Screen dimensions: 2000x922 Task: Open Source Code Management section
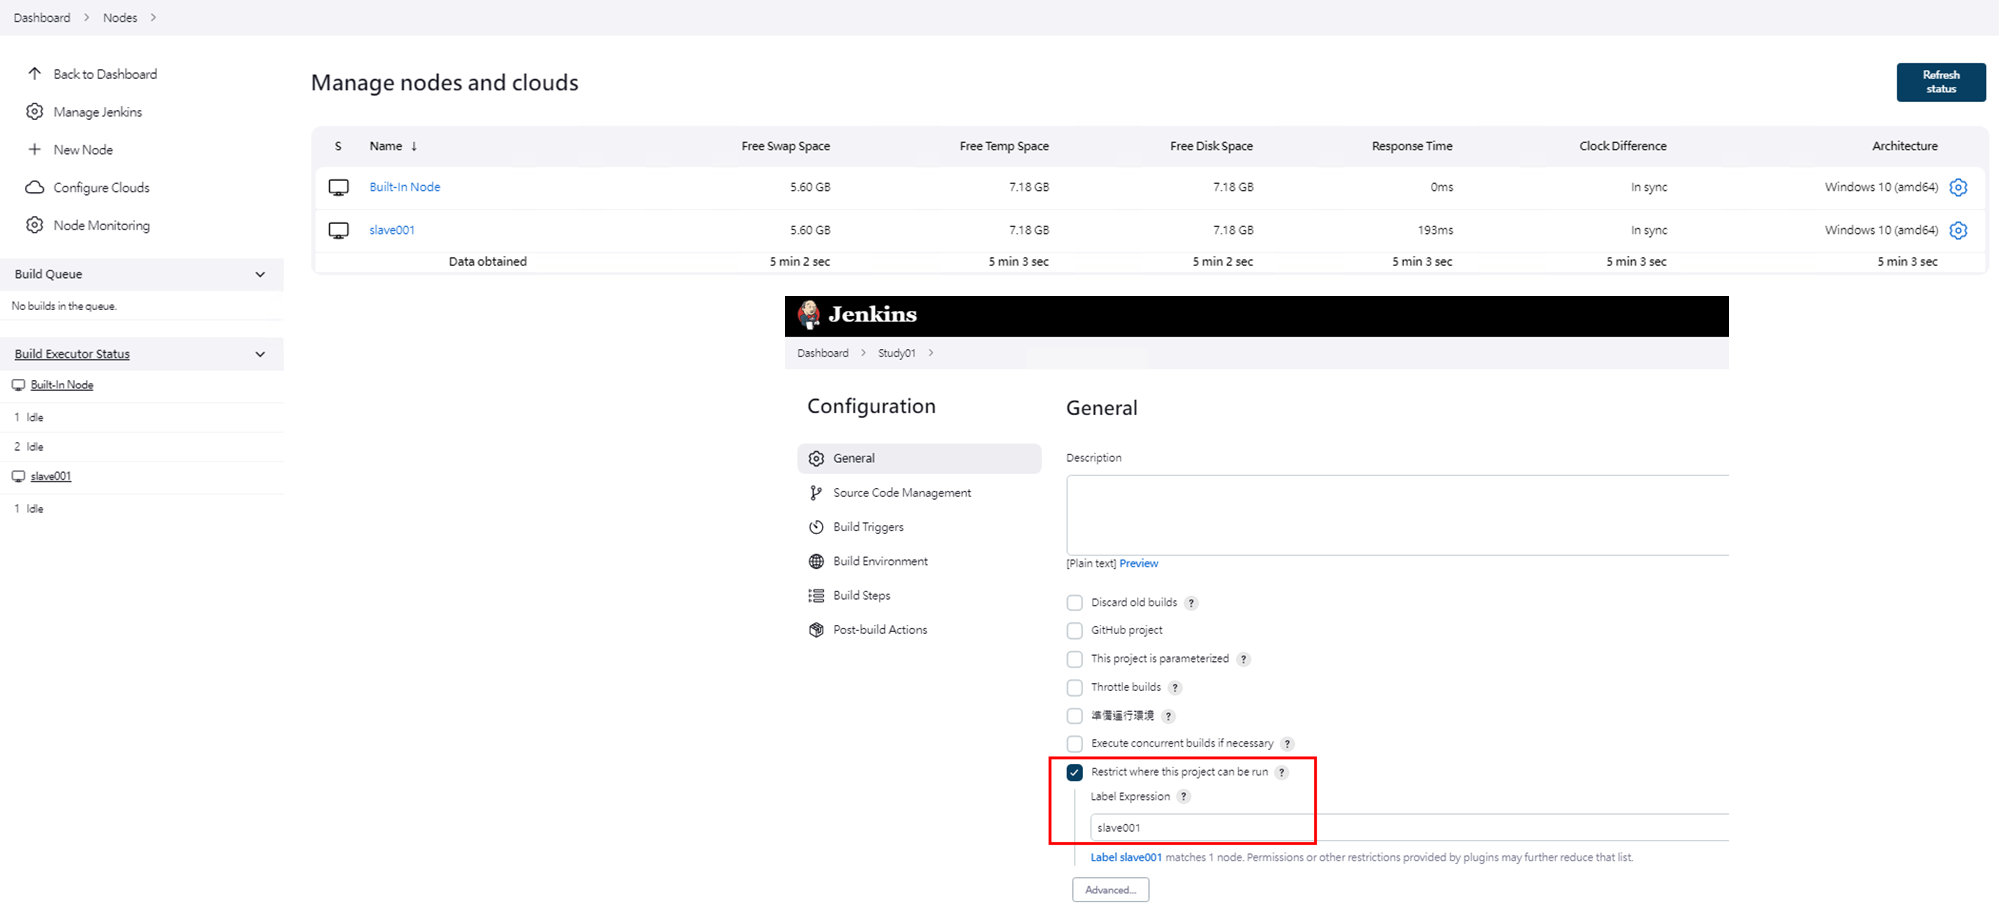(x=901, y=493)
